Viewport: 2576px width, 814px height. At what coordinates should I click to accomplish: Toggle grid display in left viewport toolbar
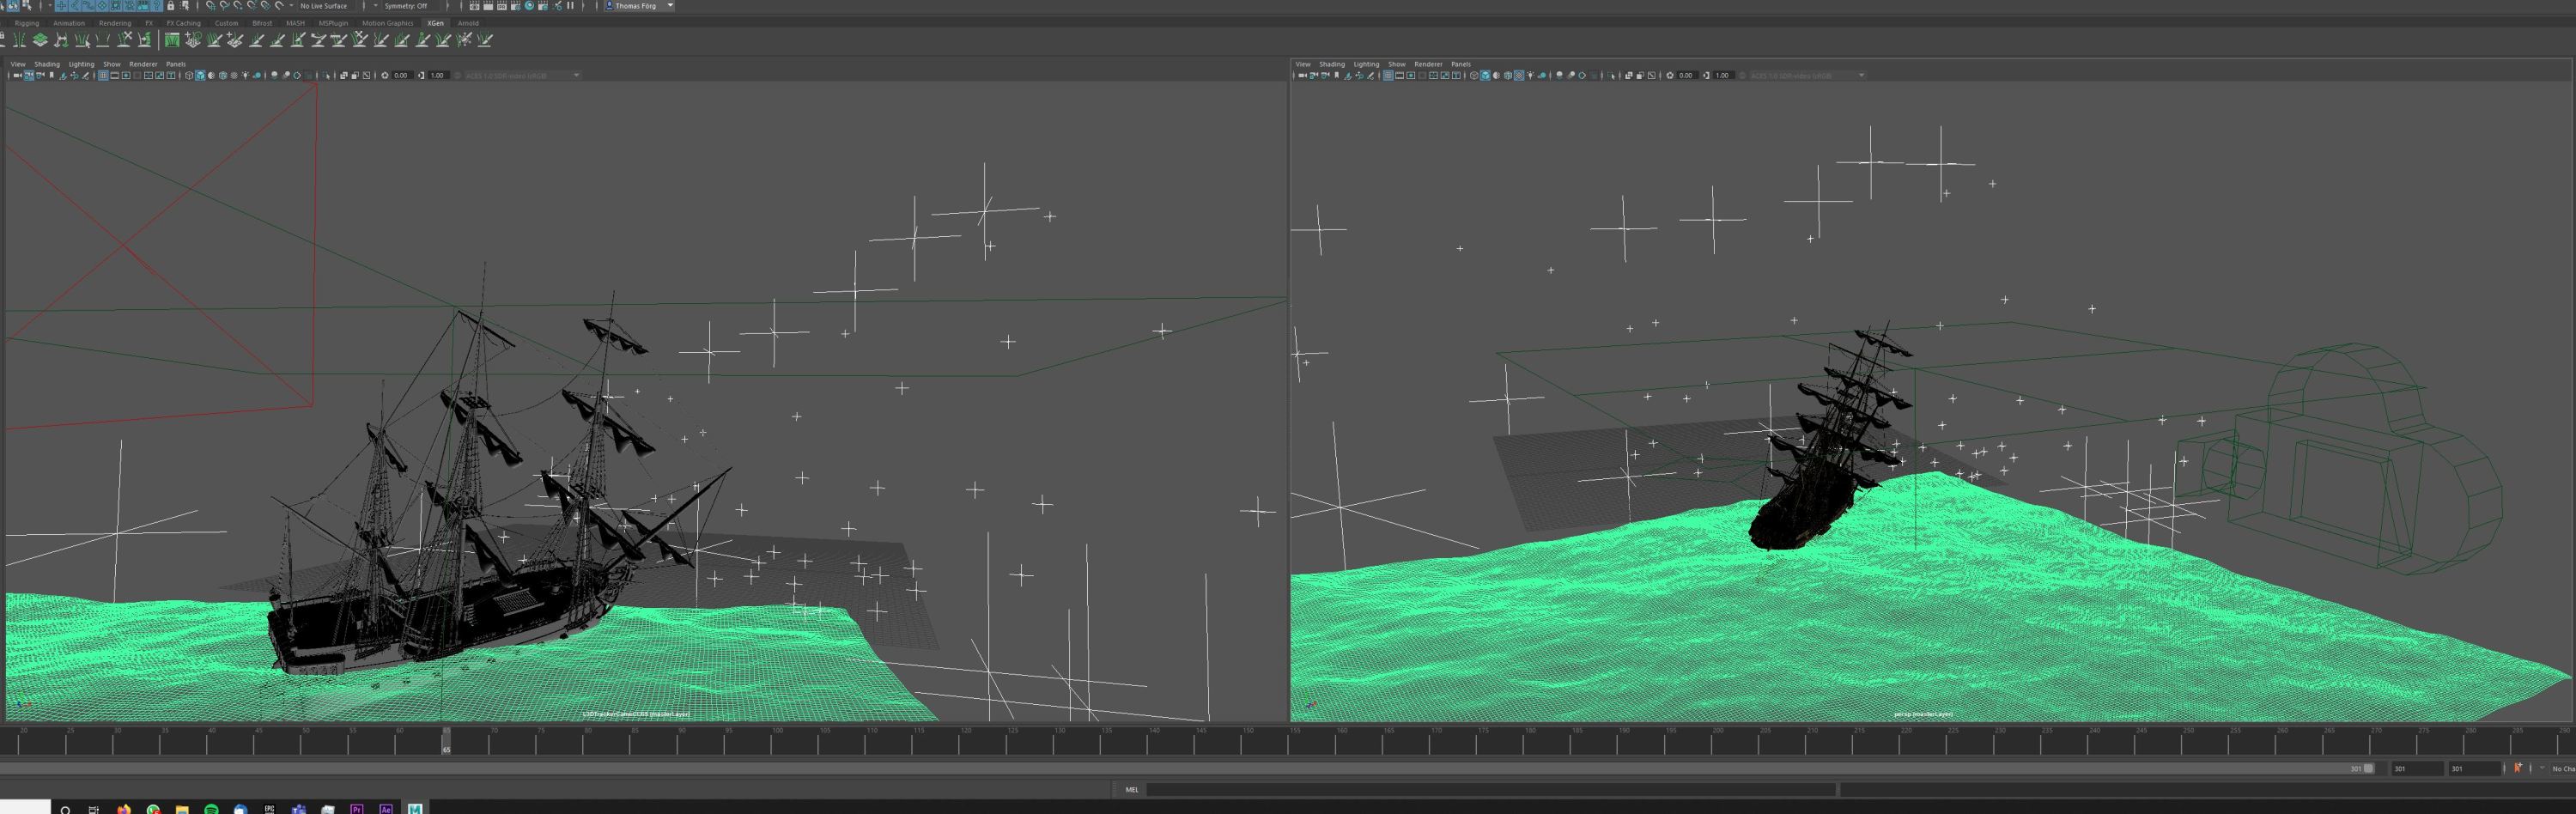pyautogui.click(x=103, y=75)
